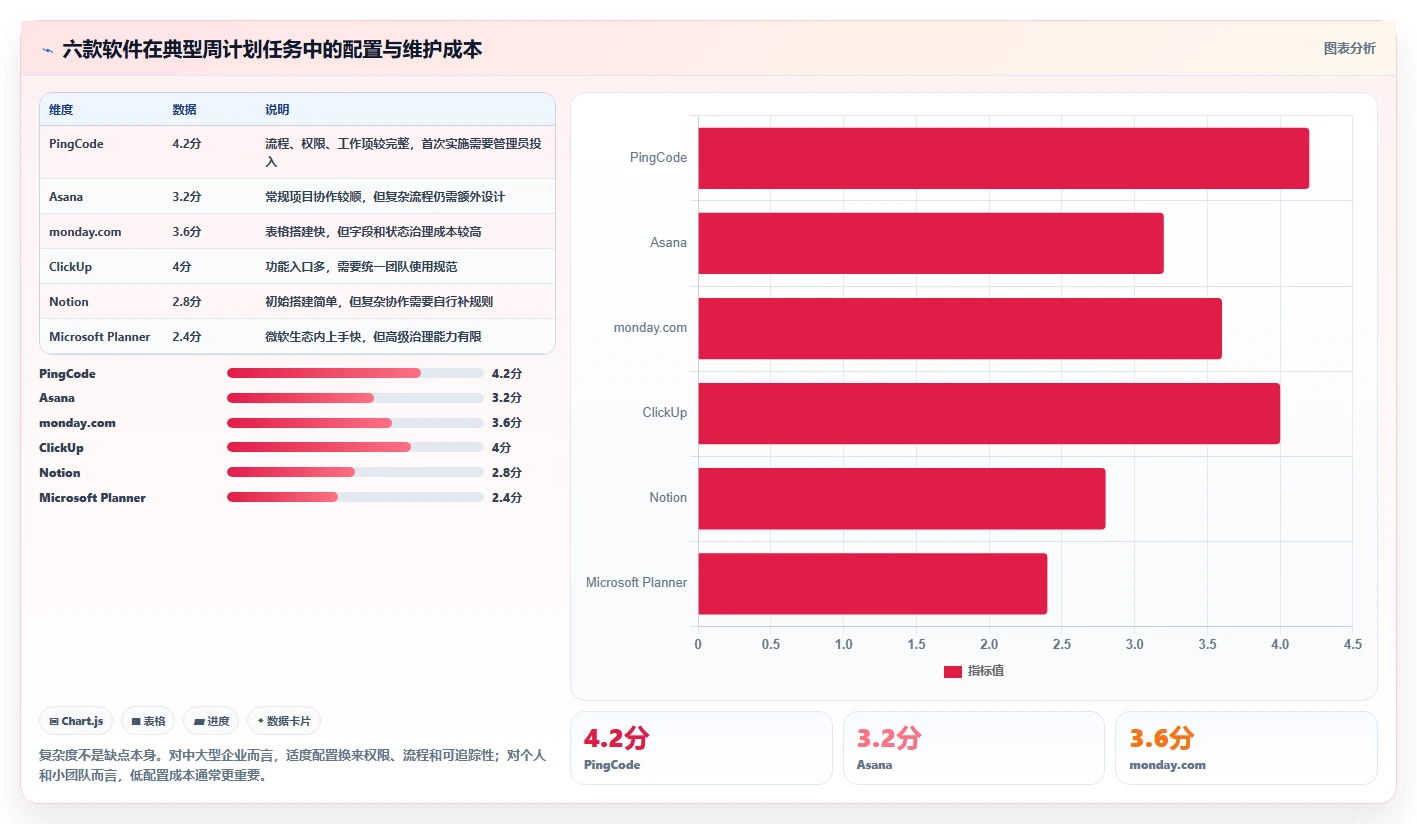Click the Notion bar in the chart
Screen dimensions: 1417x824
pos(902,498)
